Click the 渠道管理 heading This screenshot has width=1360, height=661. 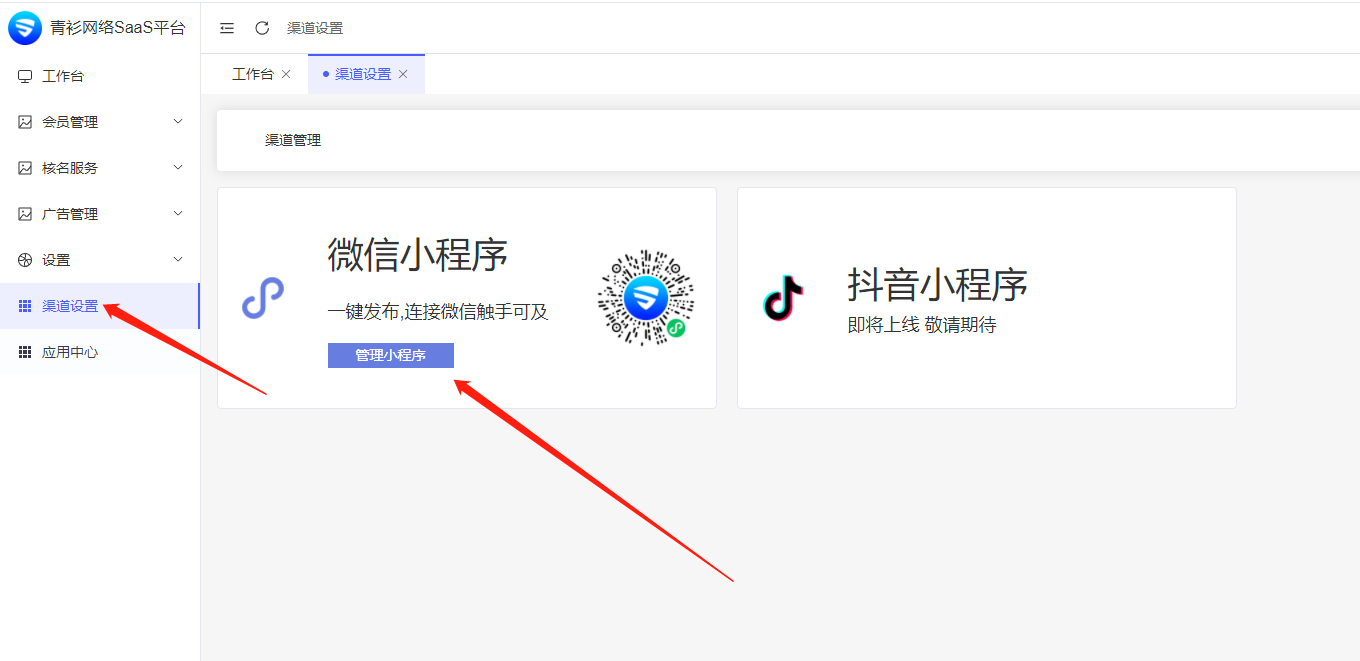click(293, 141)
